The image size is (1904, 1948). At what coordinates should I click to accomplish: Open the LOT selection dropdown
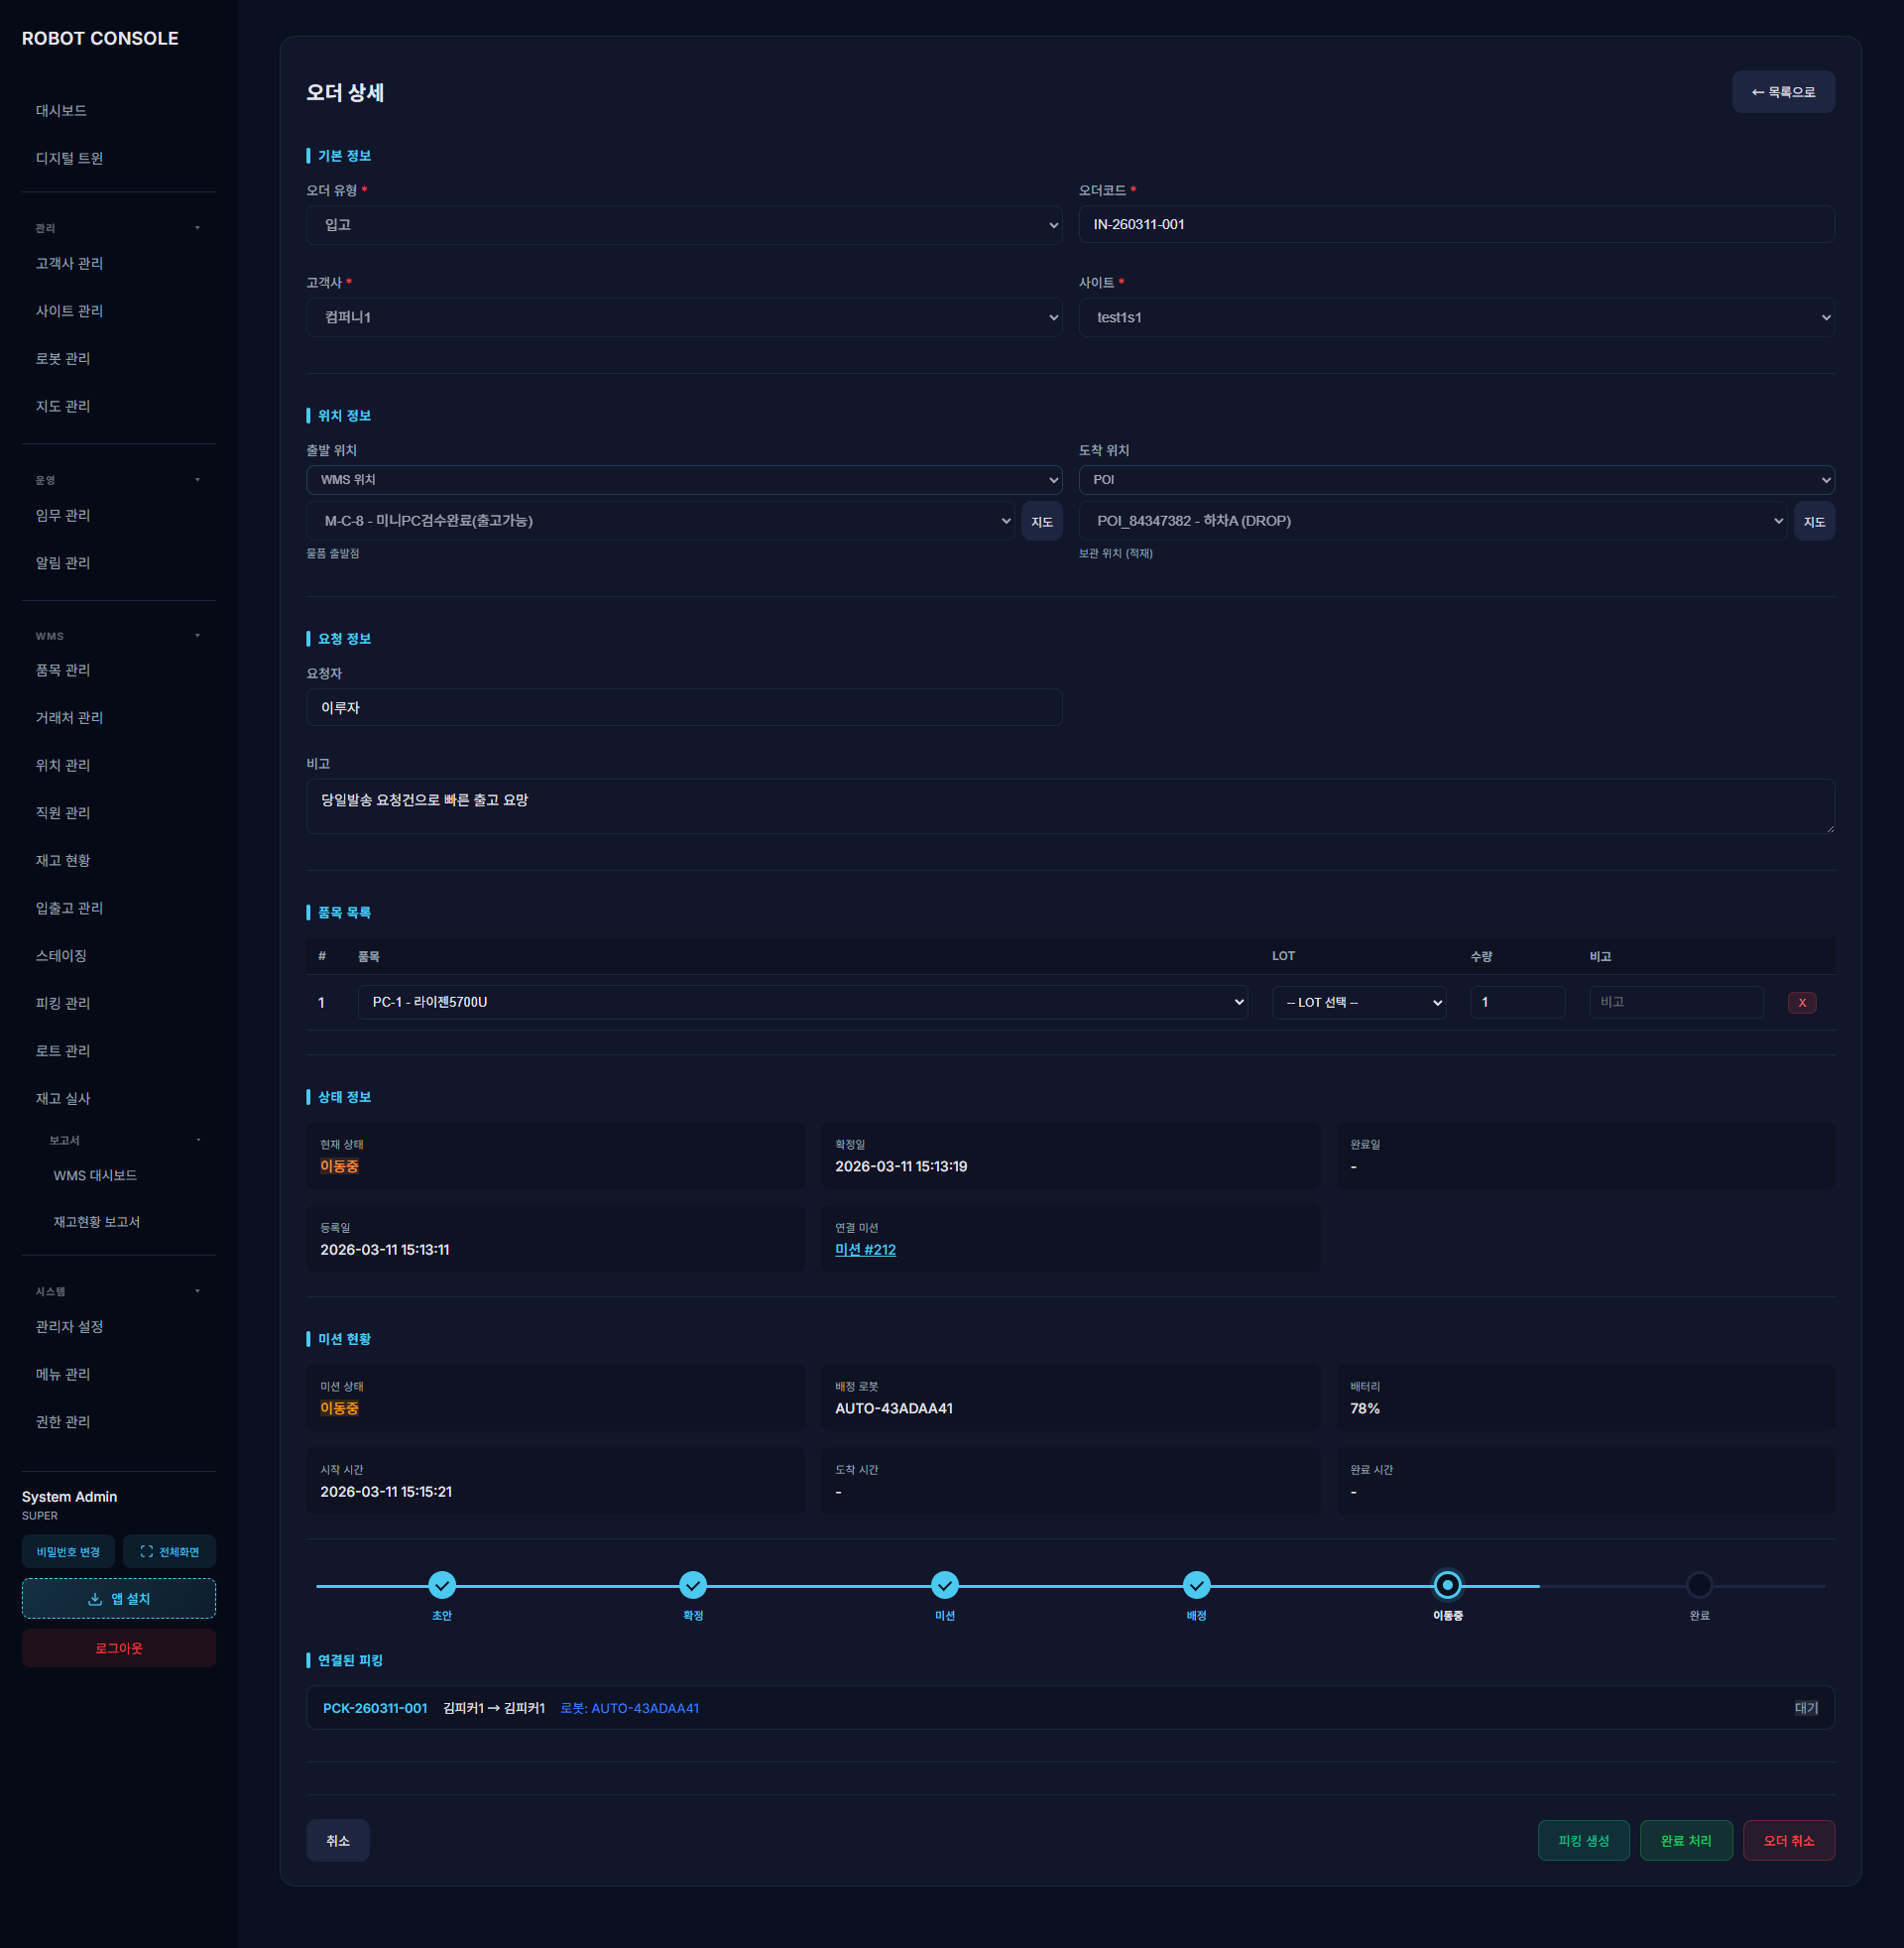coord(1358,1002)
